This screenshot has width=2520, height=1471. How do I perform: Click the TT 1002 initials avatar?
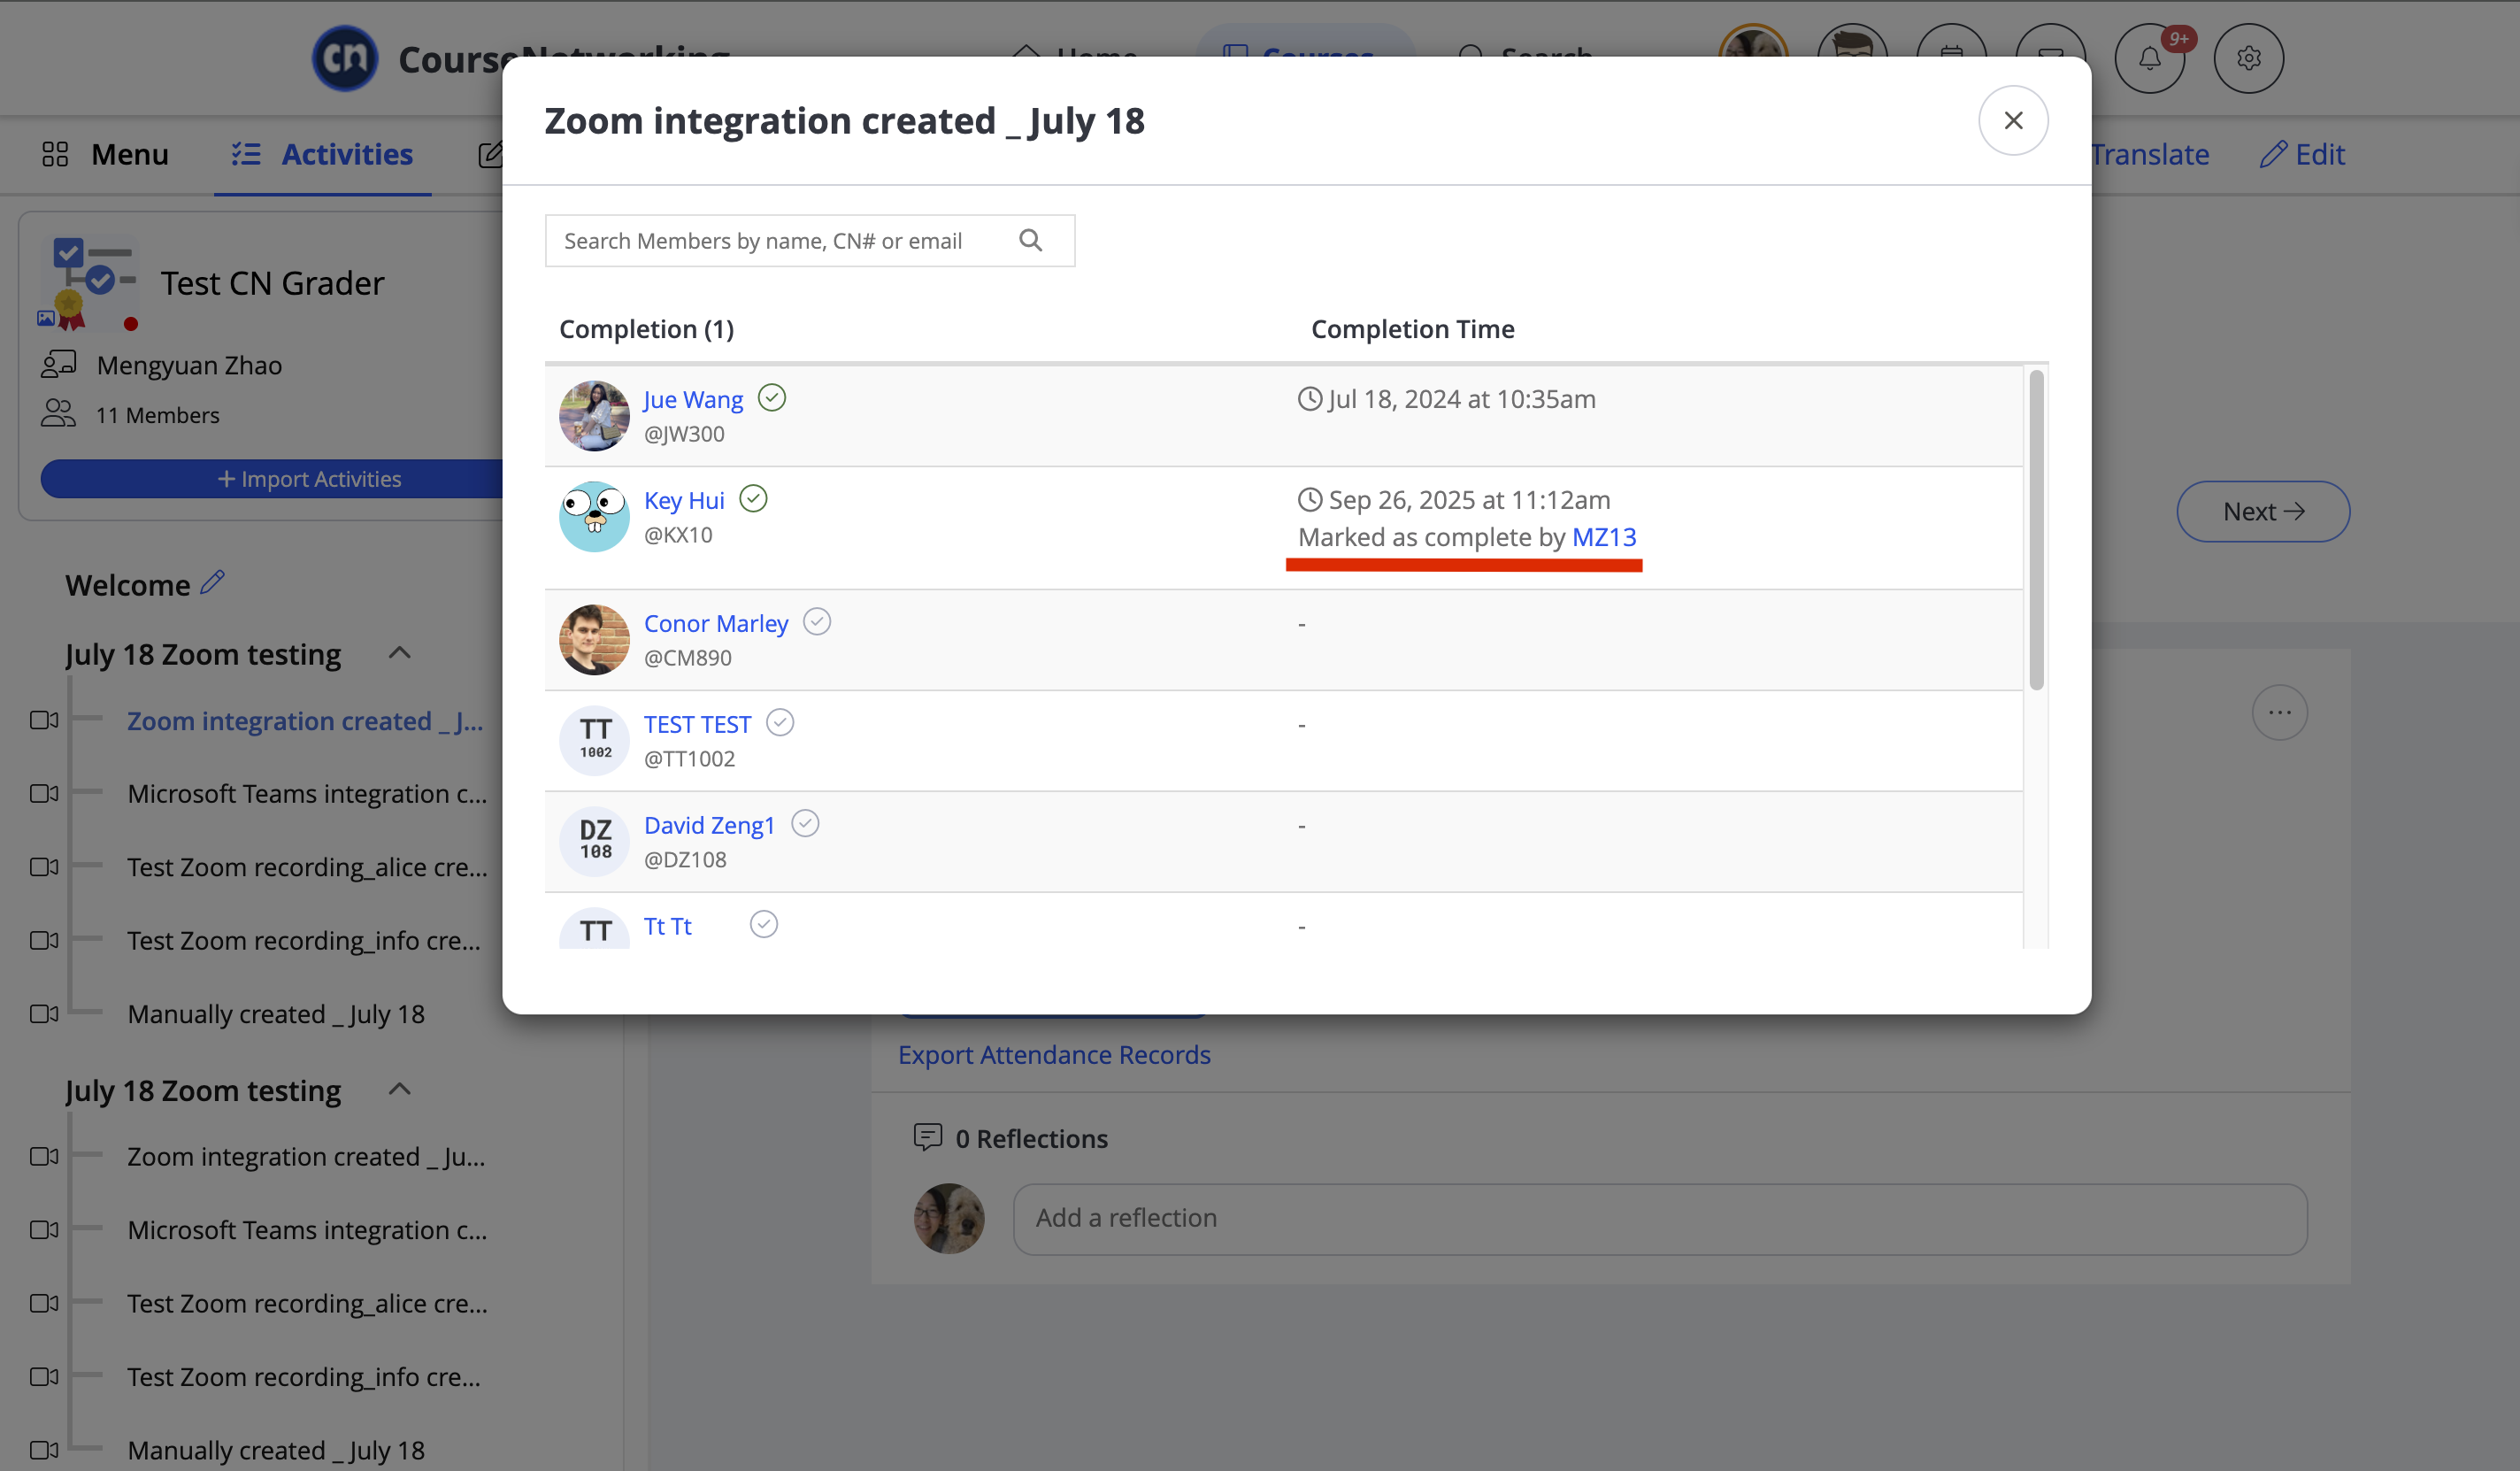point(594,741)
